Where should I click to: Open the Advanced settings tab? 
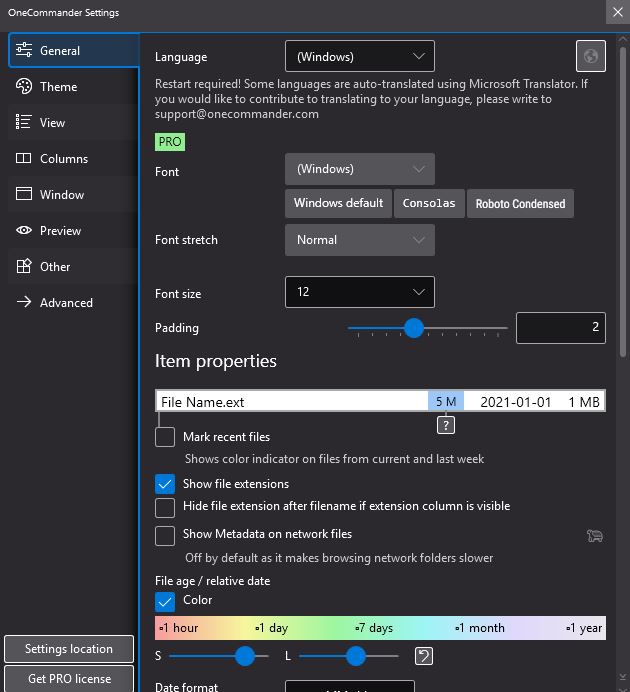coord(73,302)
